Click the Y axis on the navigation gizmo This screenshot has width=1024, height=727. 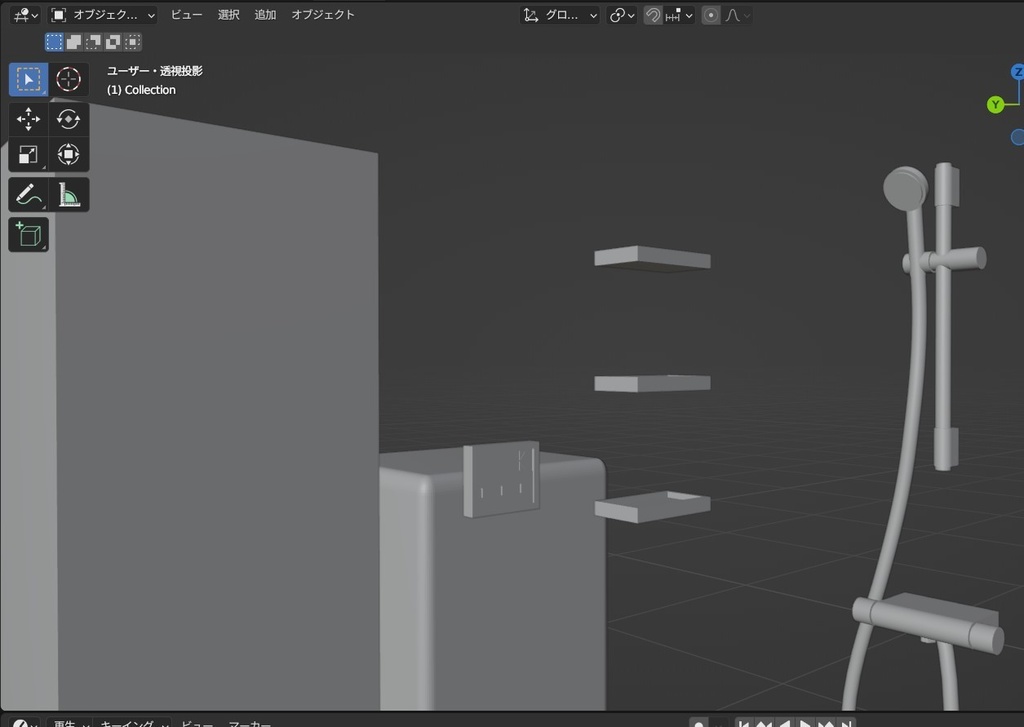(994, 104)
